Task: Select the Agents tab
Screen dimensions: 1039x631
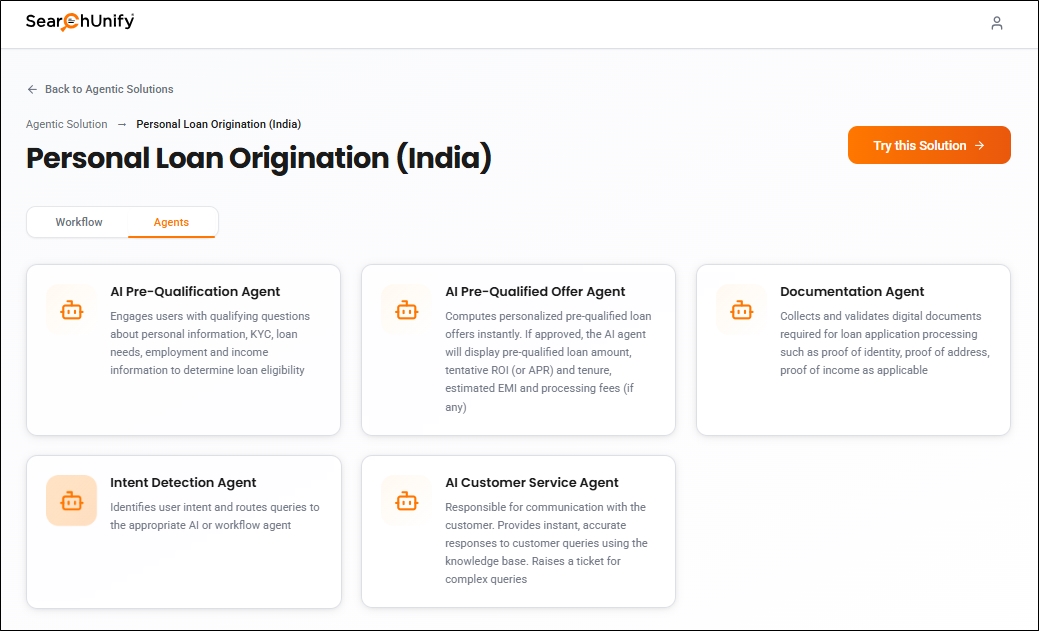Action: [x=171, y=222]
